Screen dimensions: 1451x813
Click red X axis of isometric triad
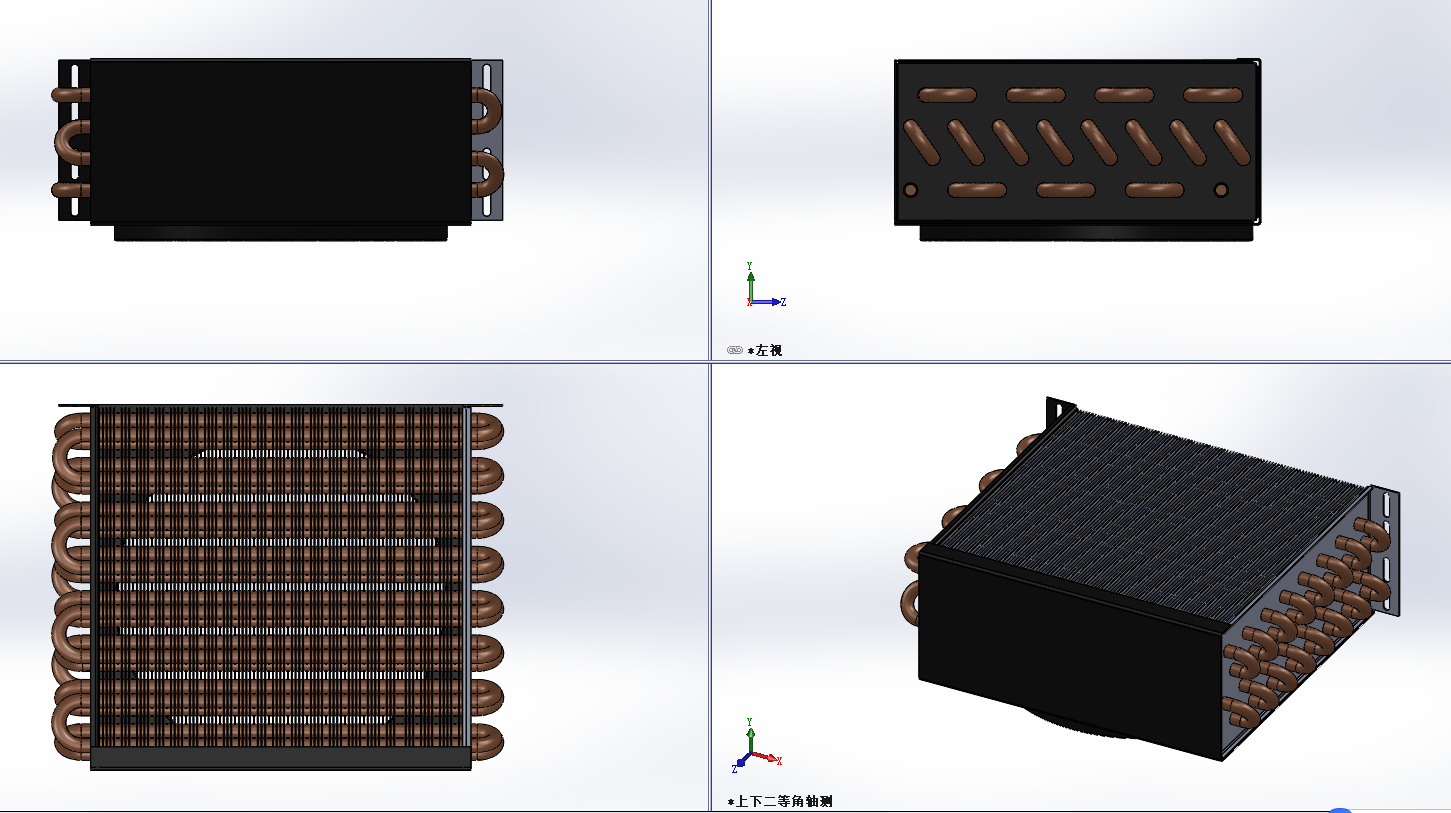[767, 757]
